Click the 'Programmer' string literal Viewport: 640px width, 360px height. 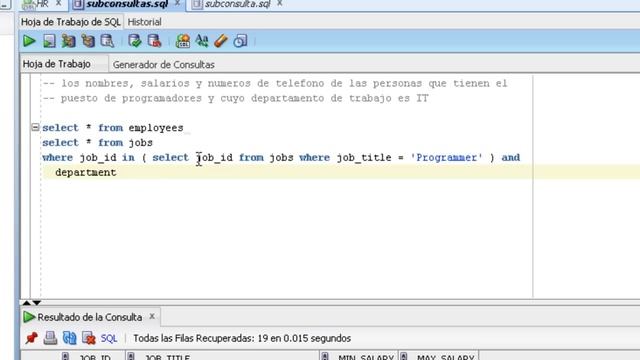tap(447, 158)
